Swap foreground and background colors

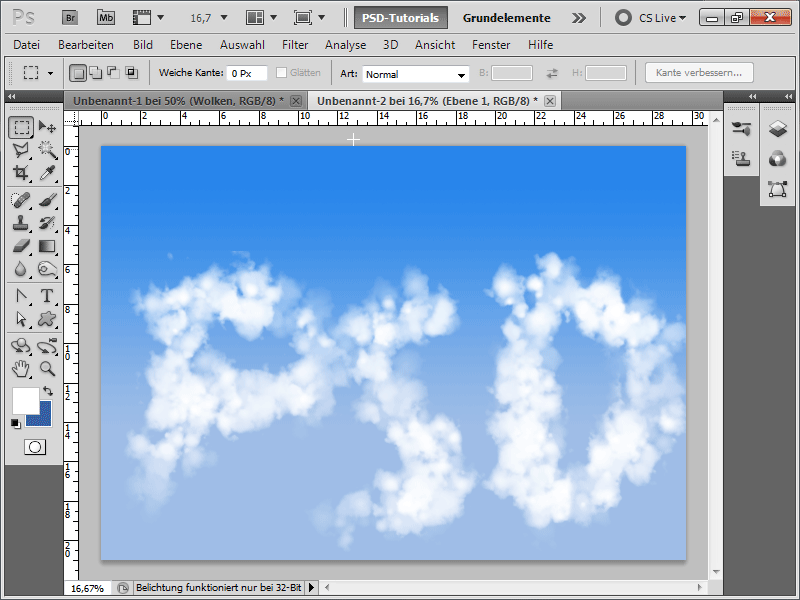tap(48, 391)
